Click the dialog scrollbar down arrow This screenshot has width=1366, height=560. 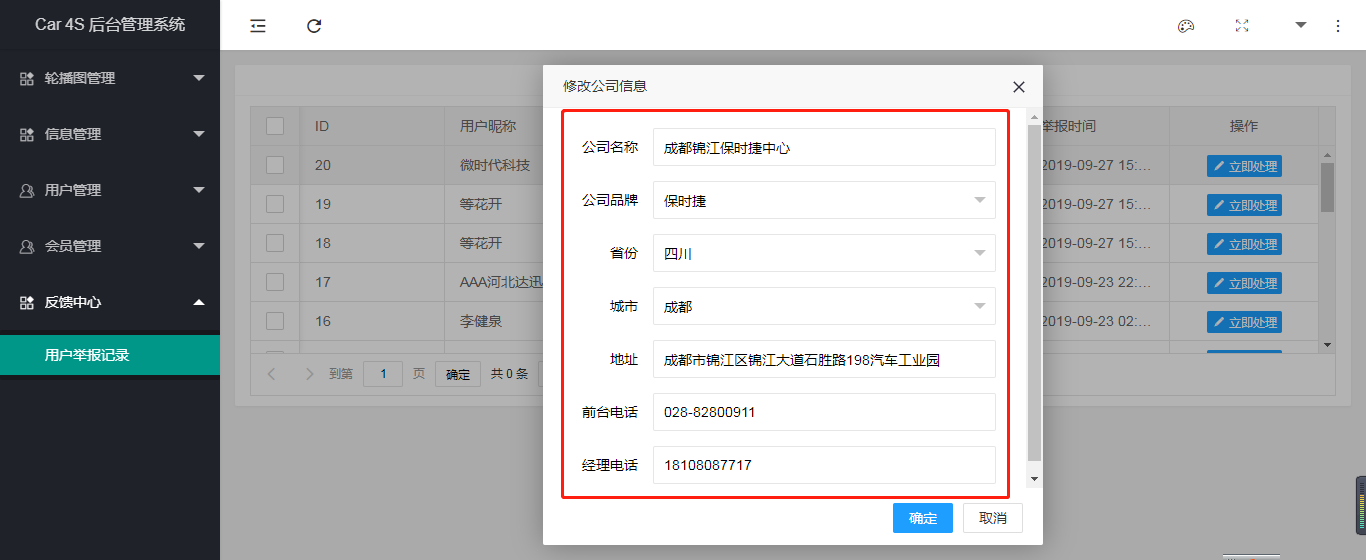(x=1034, y=480)
